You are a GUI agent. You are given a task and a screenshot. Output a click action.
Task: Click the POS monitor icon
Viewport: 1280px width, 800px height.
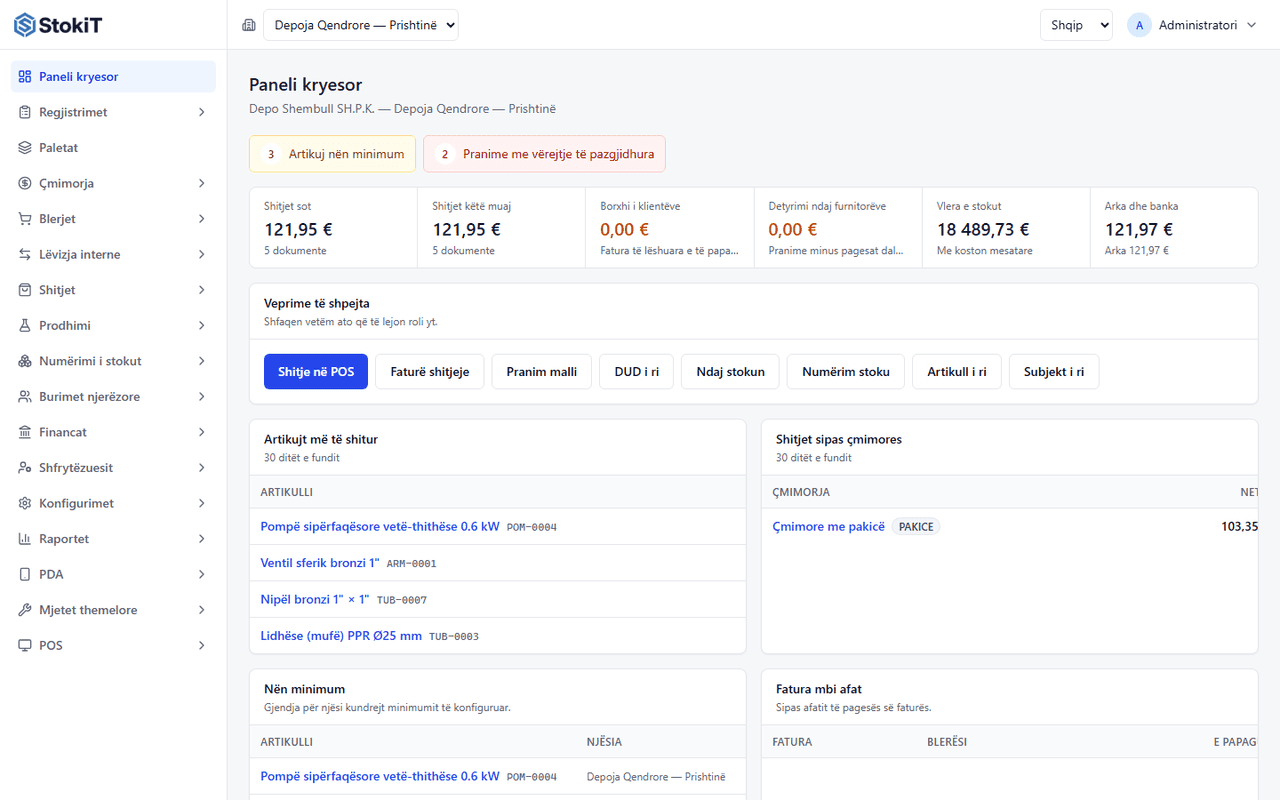(x=25, y=645)
